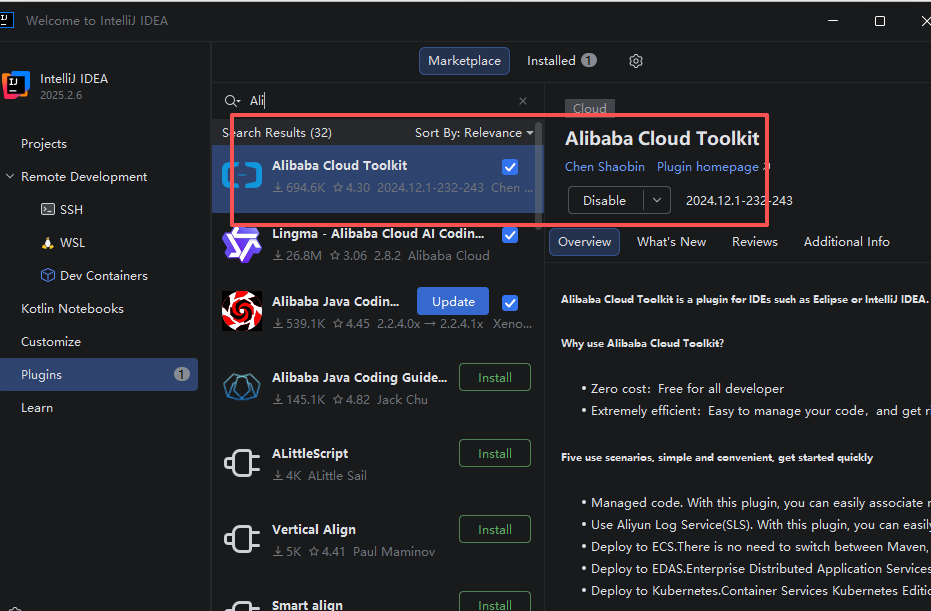
Task: Open the Chen Shaobin vendor link
Action: (x=604, y=167)
